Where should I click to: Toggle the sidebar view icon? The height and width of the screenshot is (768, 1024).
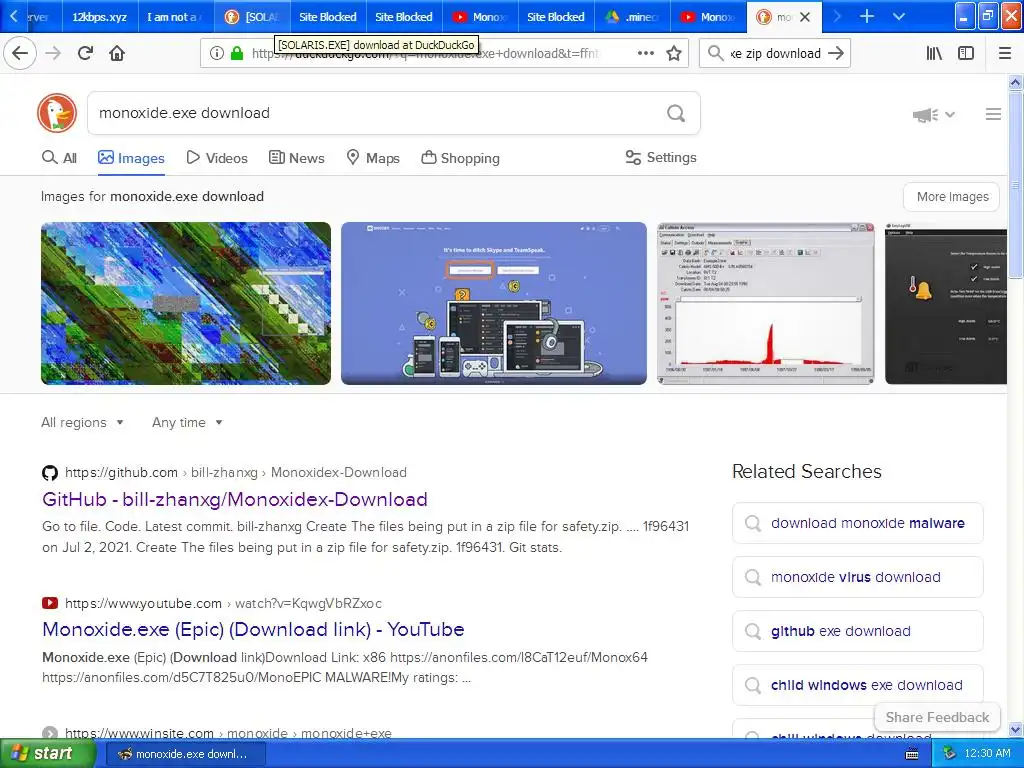click(x=966, y=53)
